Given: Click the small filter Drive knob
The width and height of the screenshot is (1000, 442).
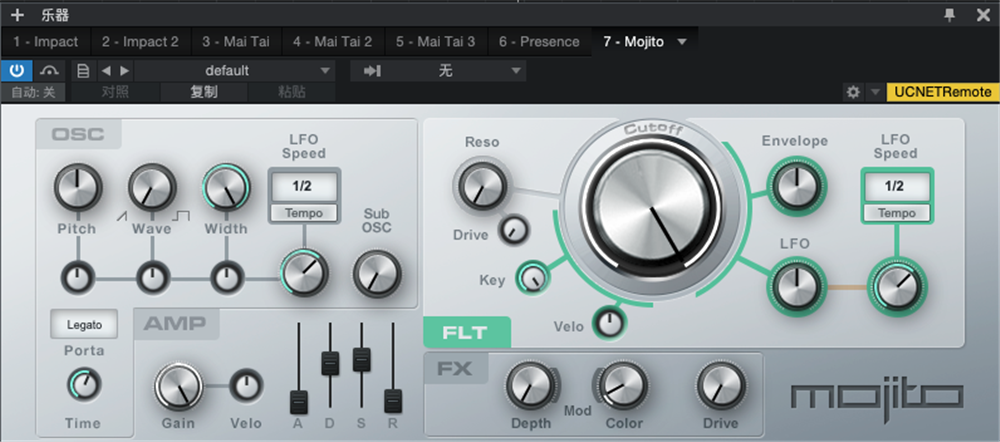Looking at the screenshot, I should [513, 230].
